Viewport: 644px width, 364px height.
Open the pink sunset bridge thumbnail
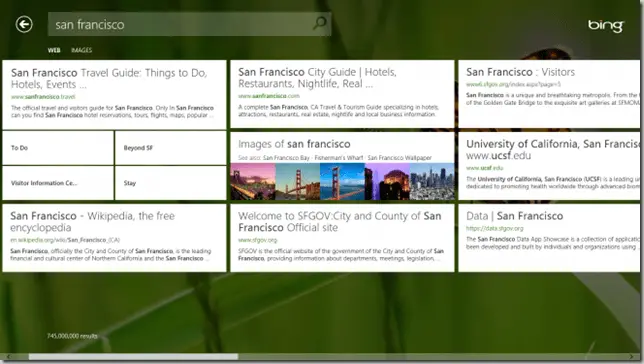(x=253, y=182)
